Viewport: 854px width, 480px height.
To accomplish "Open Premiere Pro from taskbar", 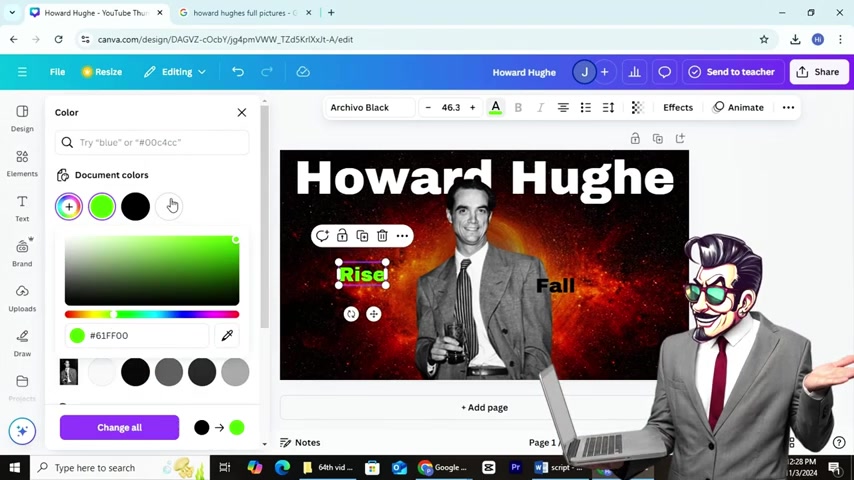I will click(x=515, y=467).
